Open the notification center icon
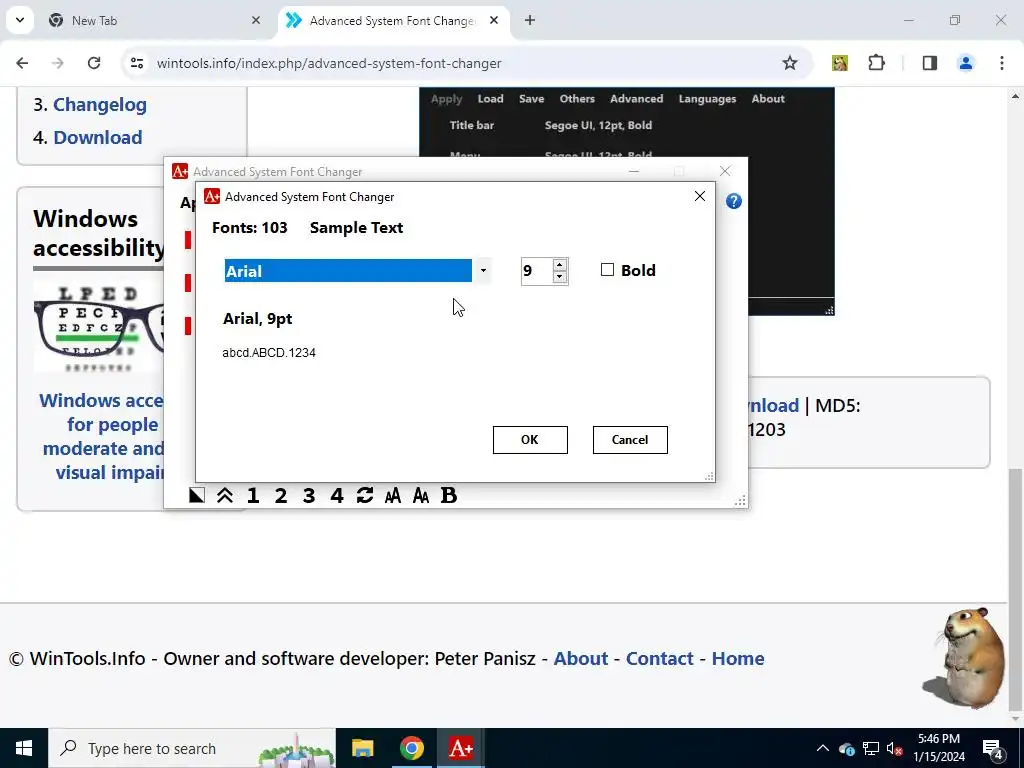The image size is (1024, 768). click(993, 748)
